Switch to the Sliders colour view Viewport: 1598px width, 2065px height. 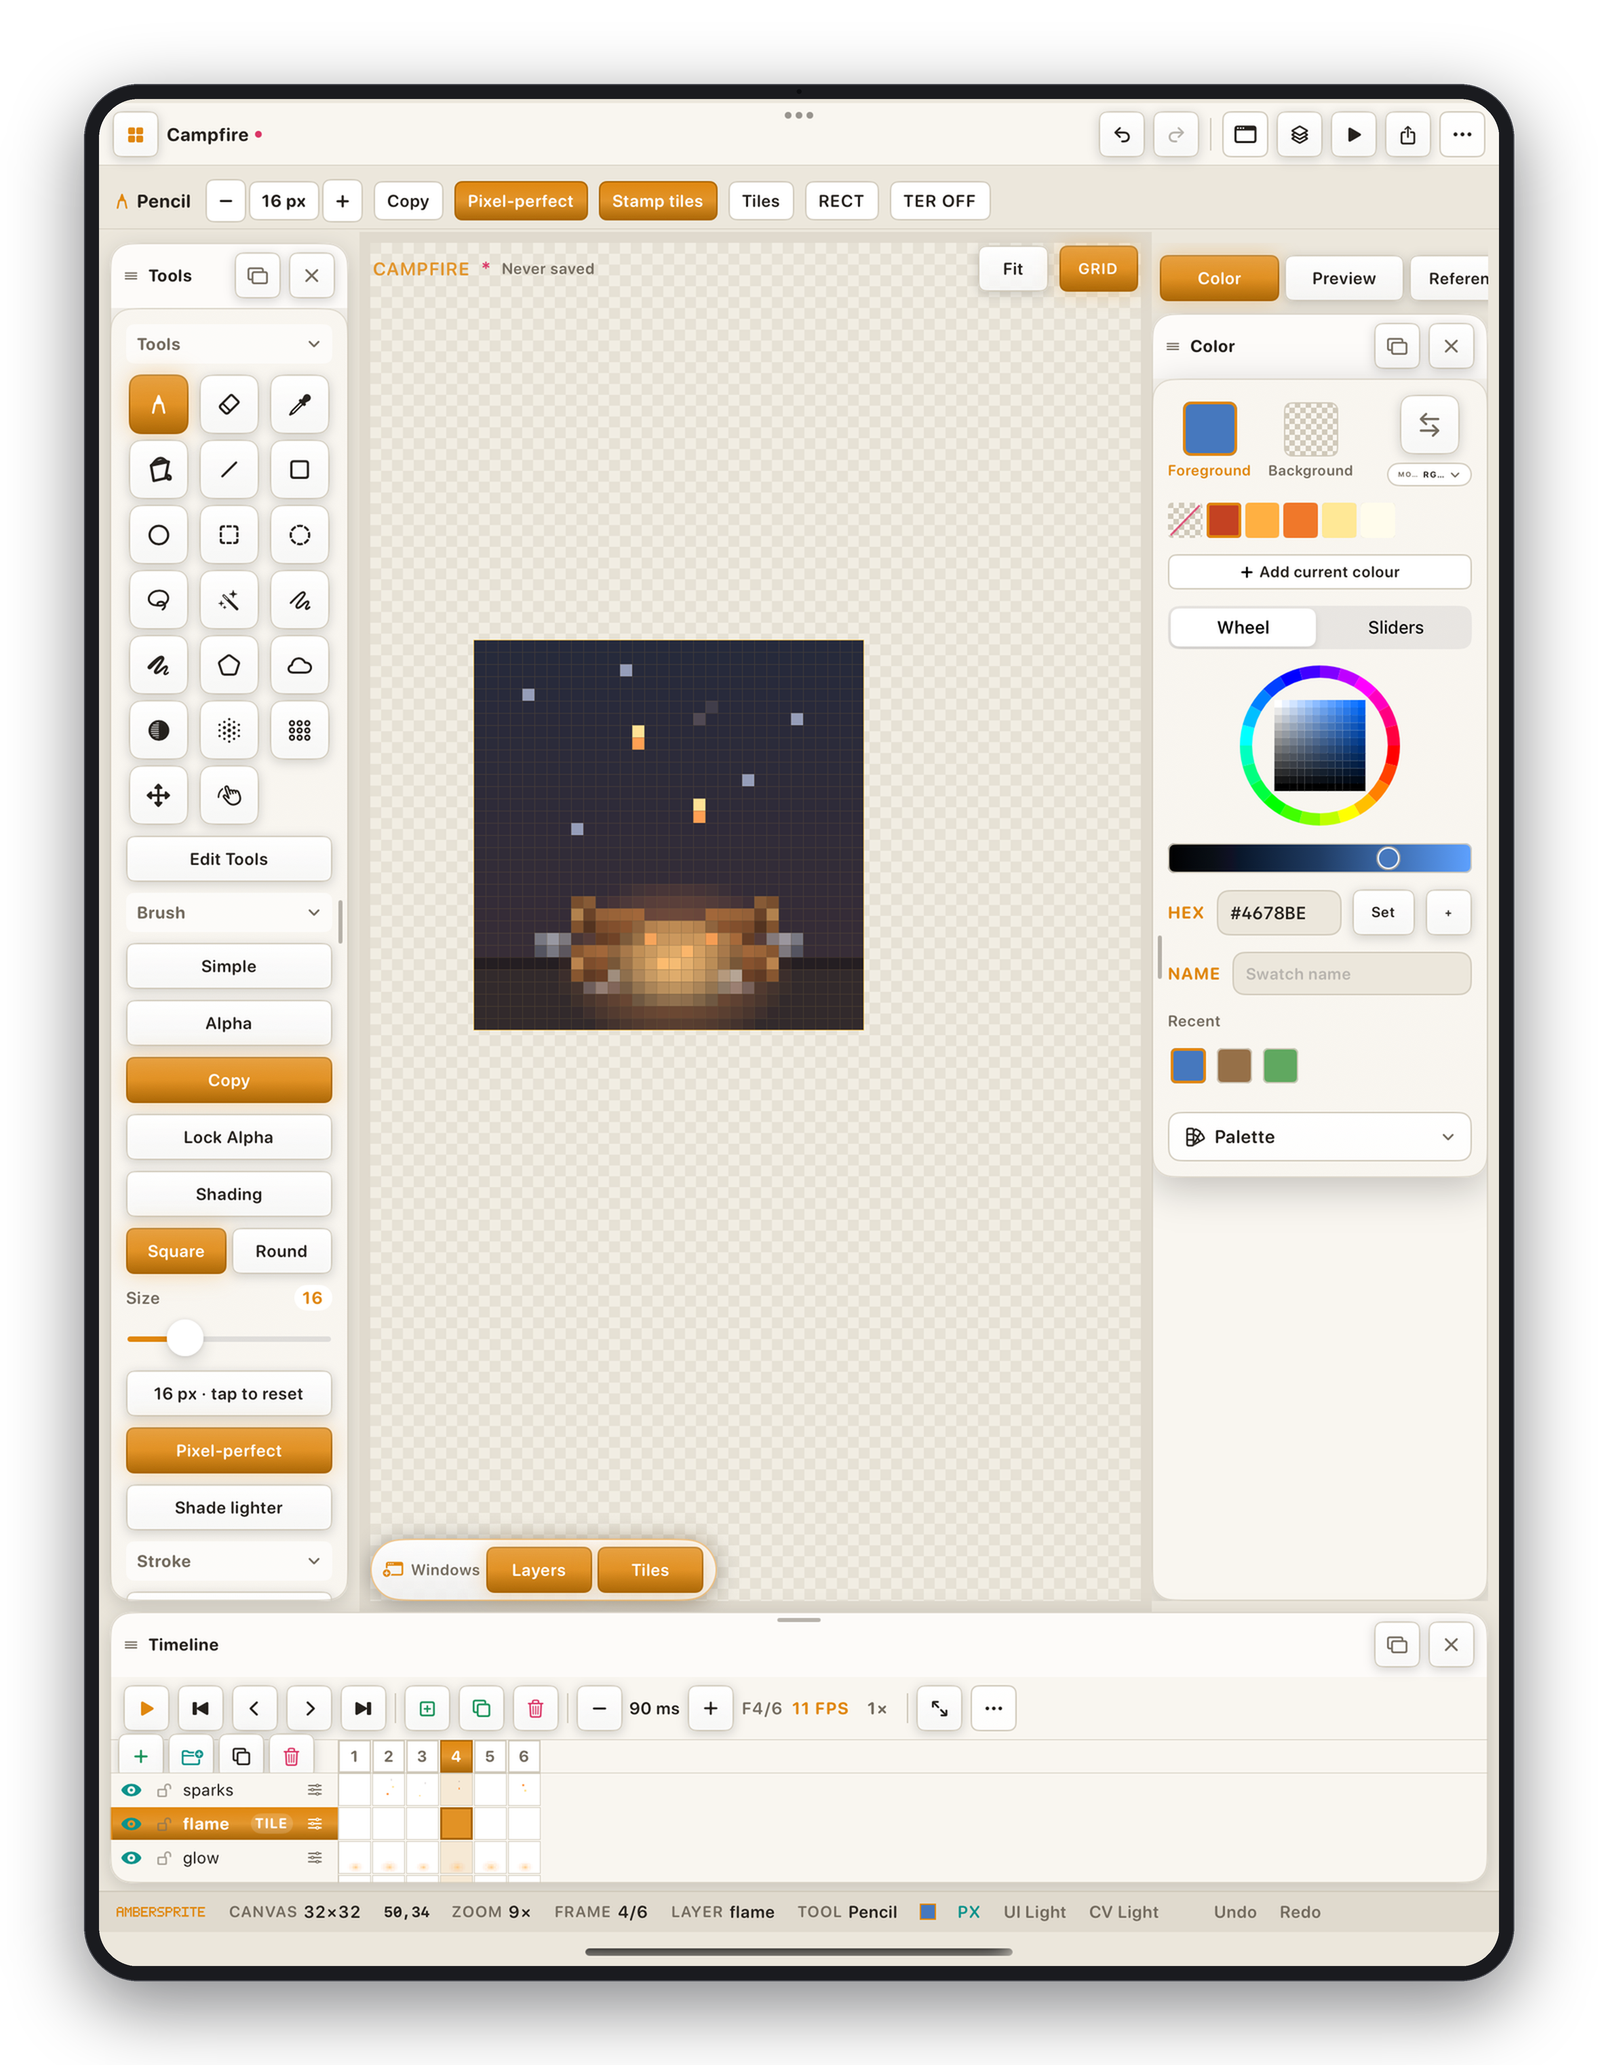[1395, 628]
